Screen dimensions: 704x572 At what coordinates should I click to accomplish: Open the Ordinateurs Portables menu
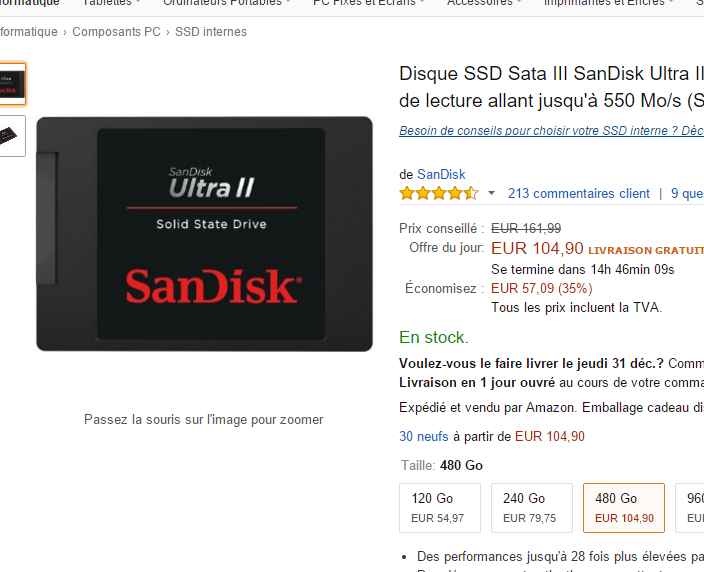pyautogui.click(x=227, y=3)
